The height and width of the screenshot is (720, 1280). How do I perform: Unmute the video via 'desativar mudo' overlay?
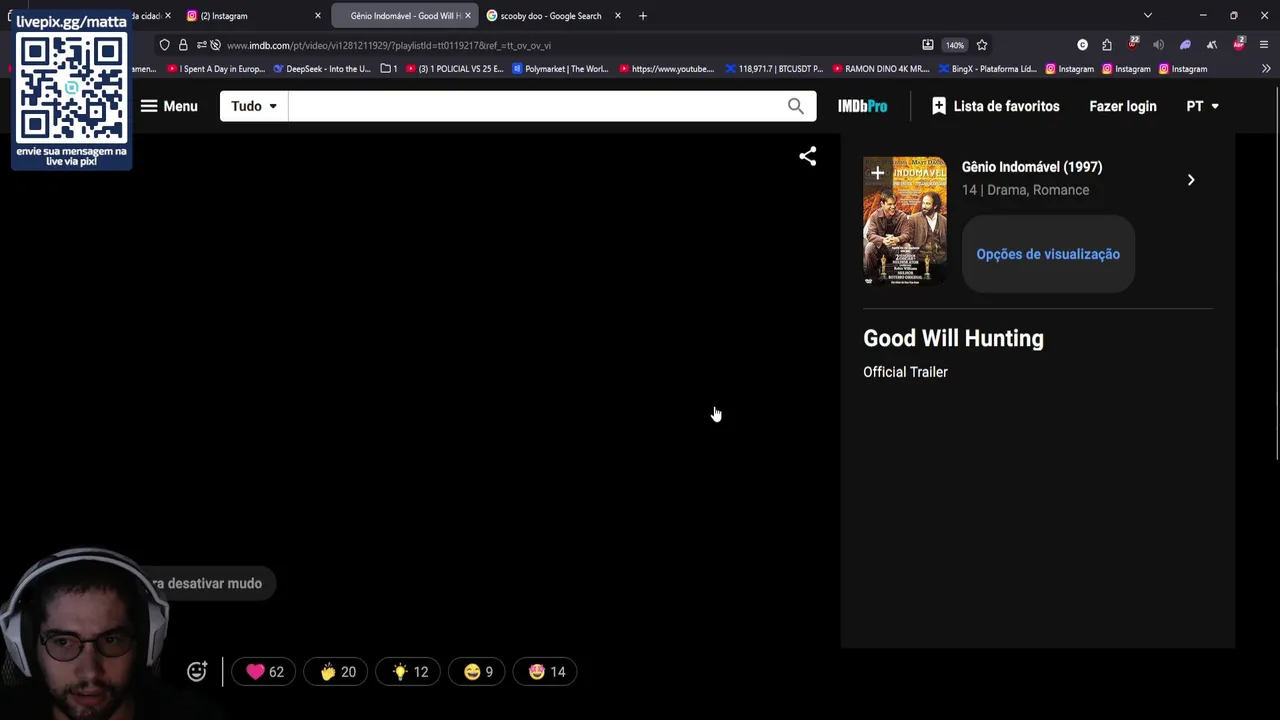click(x=205, y=583)
